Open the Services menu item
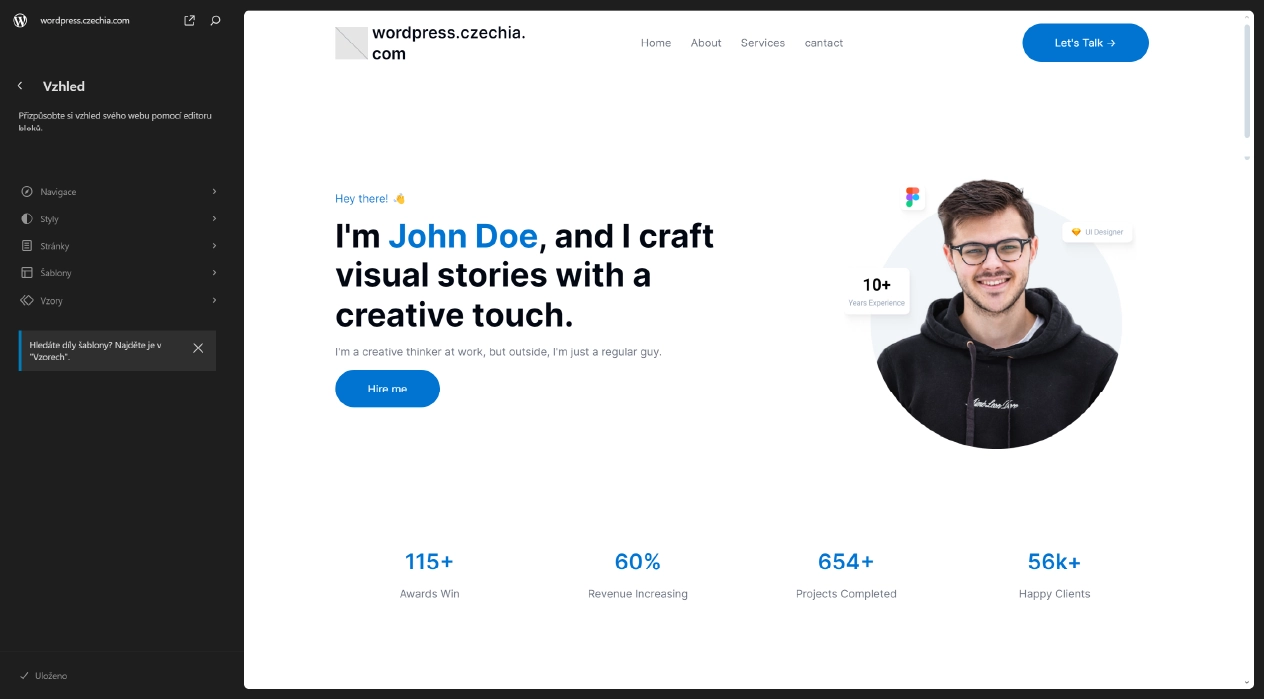 (763, 43)
